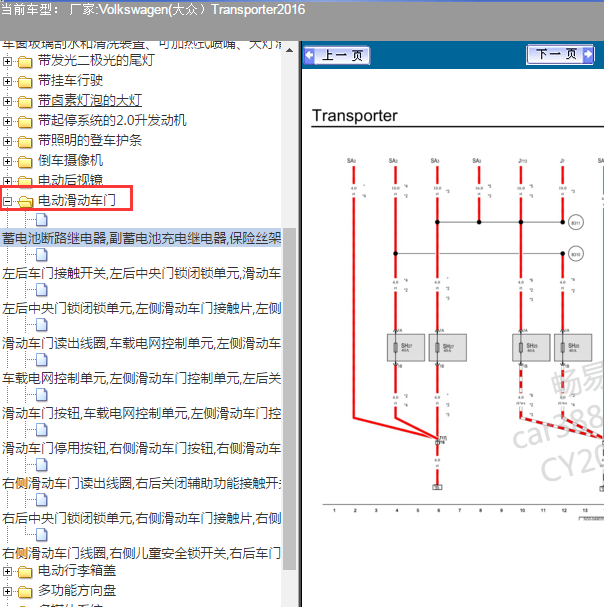This screenshot has height=607, width=604.
Task: Open the 带起停系统的2.0升发动机 tree item
Action: [112, 120]
